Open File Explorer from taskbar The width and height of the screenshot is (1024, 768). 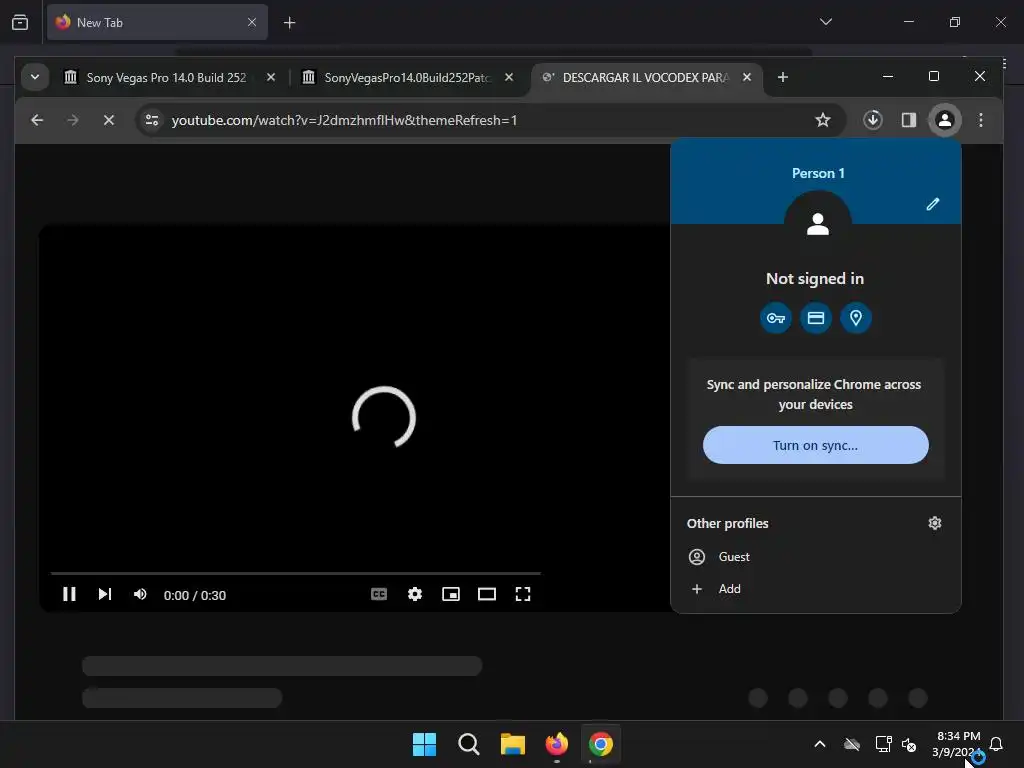pyautogui.click(x=513, y=744)
